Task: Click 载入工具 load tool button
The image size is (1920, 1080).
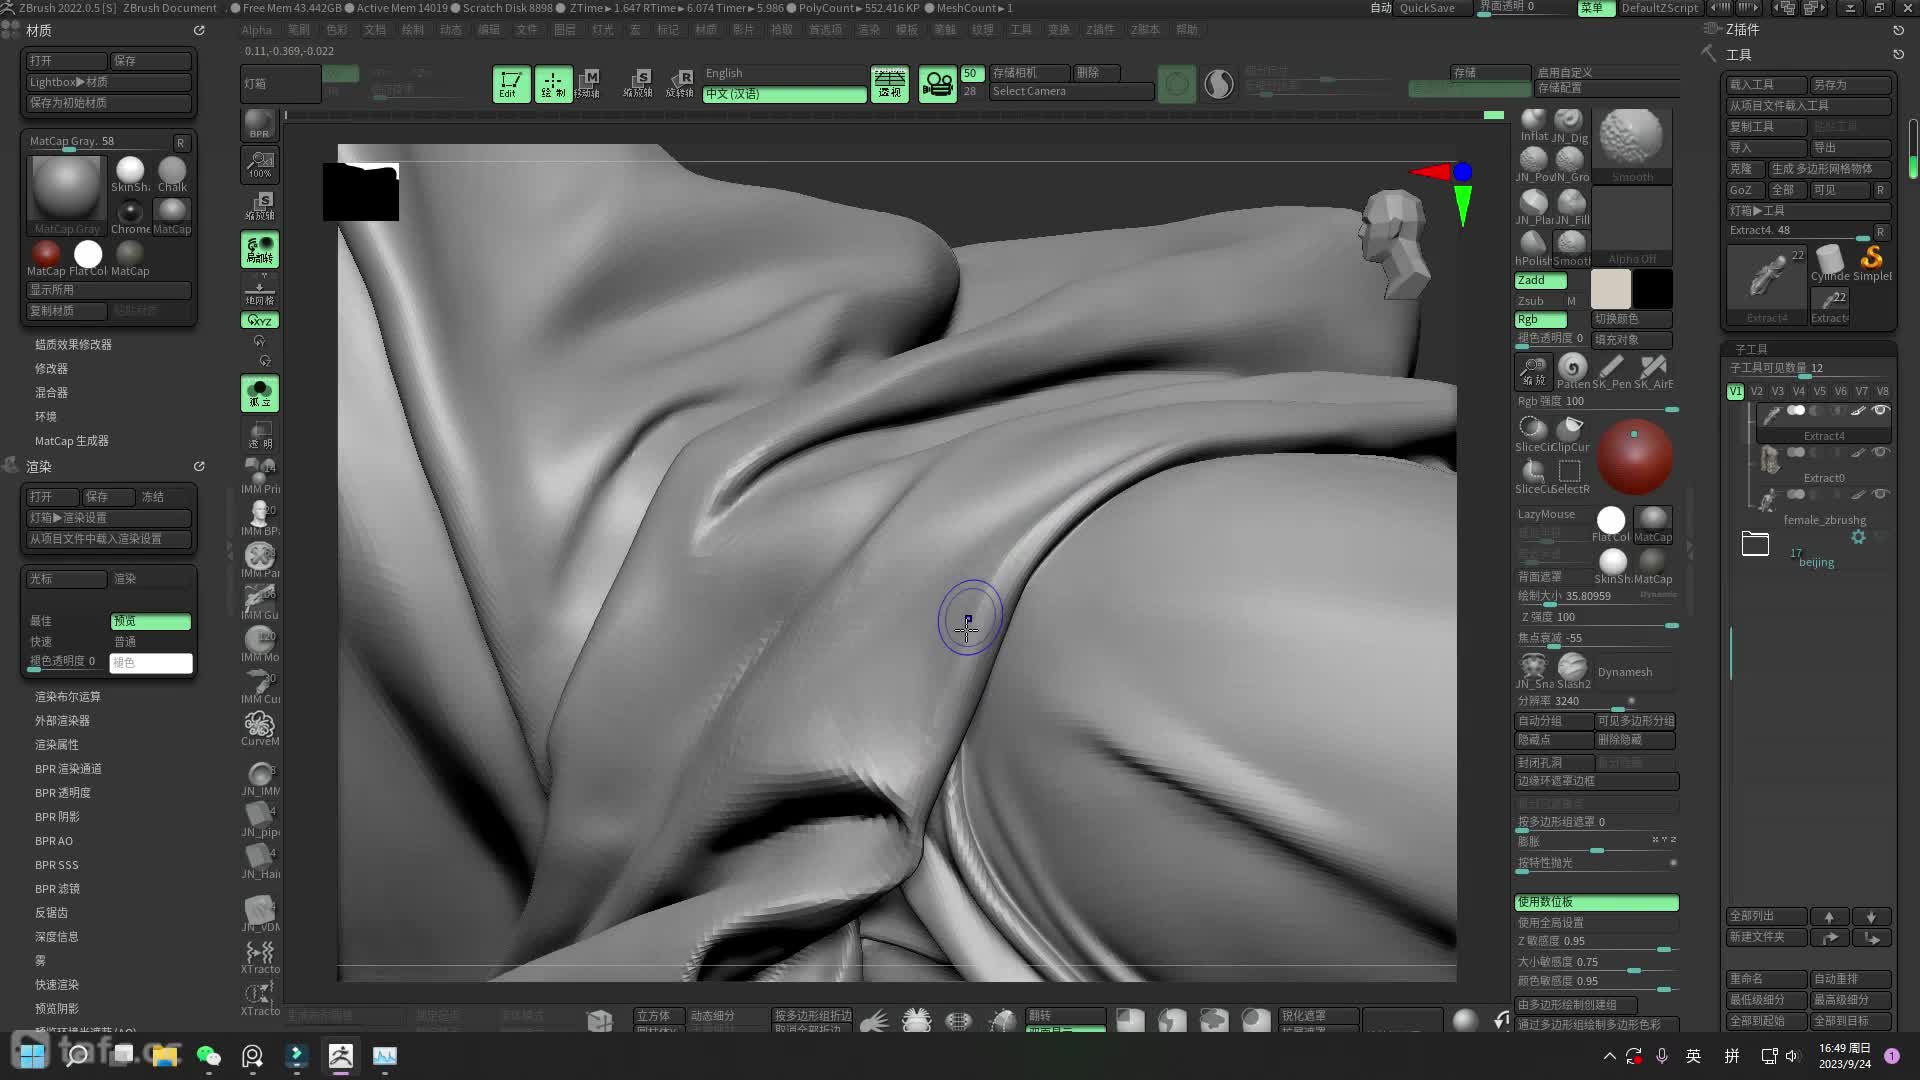Action: point(1767,85)
